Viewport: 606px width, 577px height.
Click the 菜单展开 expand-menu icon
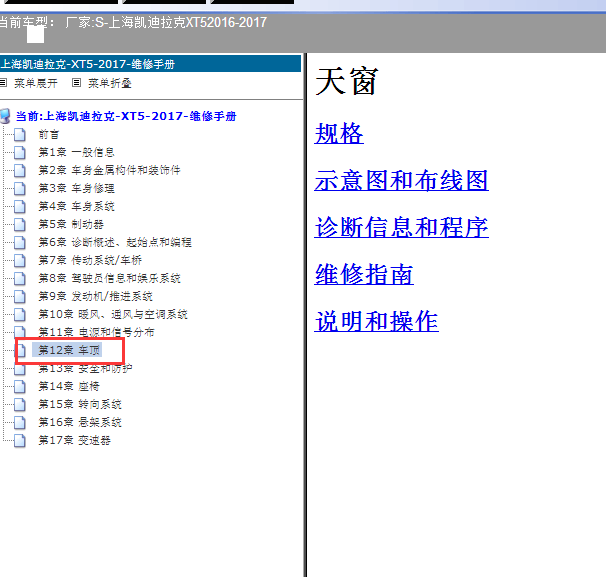[x=3, y=83]
